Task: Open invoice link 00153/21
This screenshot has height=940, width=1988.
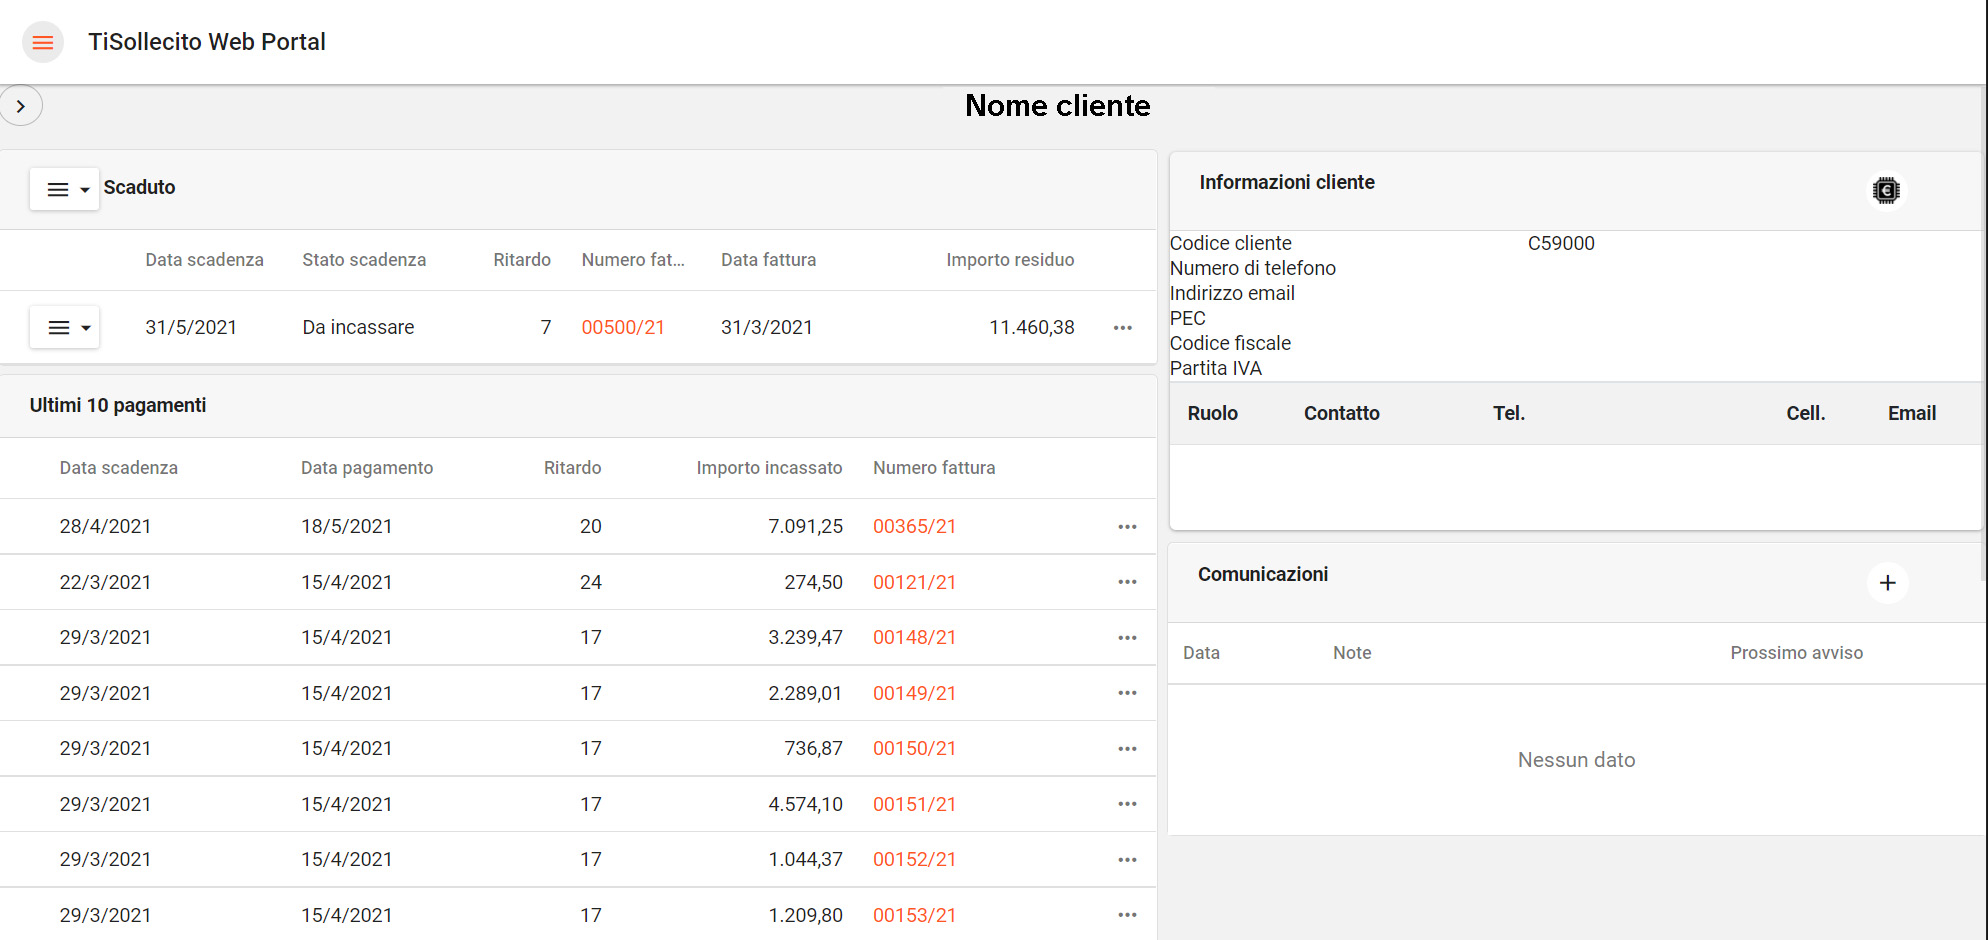Action: [x=914, y=915]
